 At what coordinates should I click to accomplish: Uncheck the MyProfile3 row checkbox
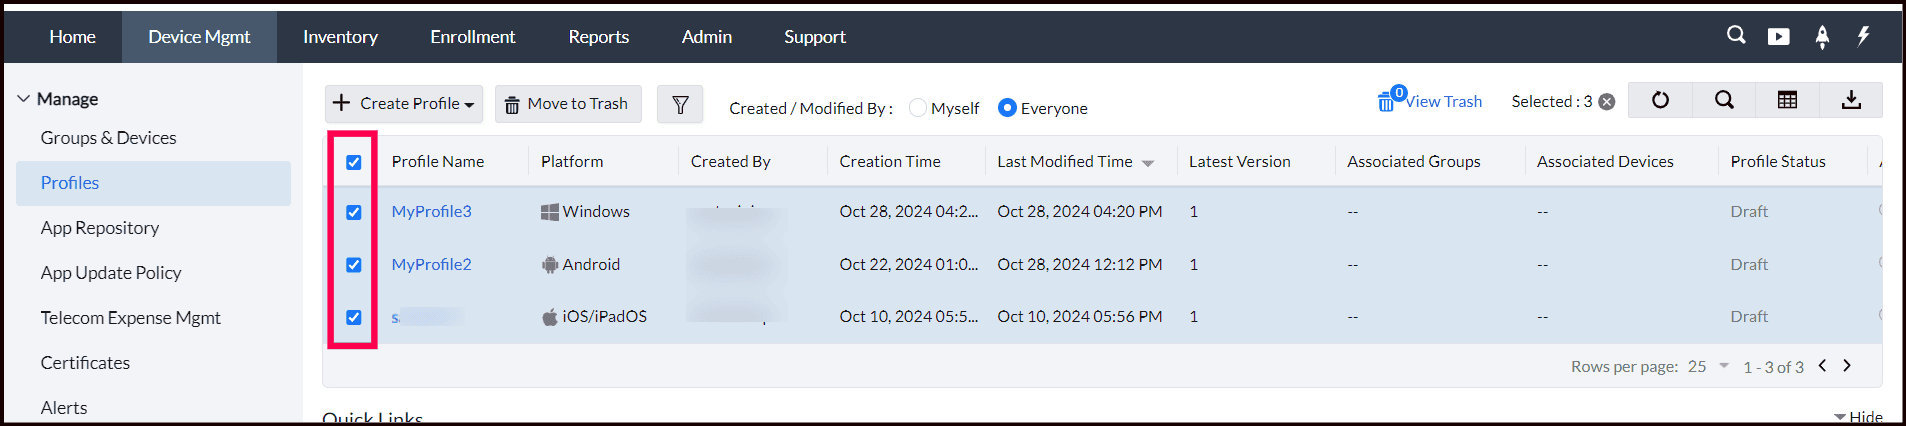click(x=354, y=212)
